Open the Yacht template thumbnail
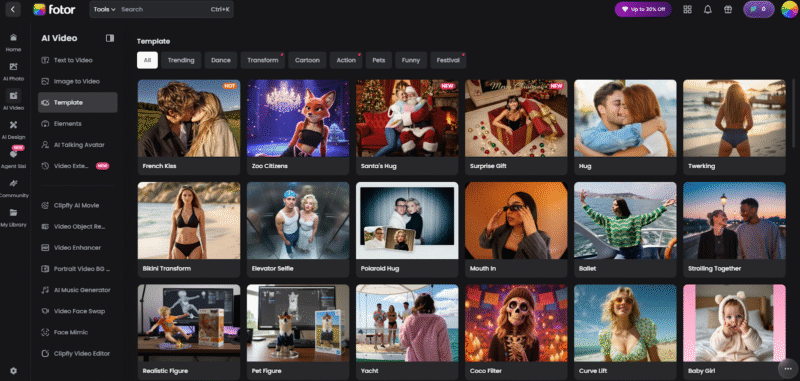This screenshot has height=381, width=800. (x=407, y=323)
